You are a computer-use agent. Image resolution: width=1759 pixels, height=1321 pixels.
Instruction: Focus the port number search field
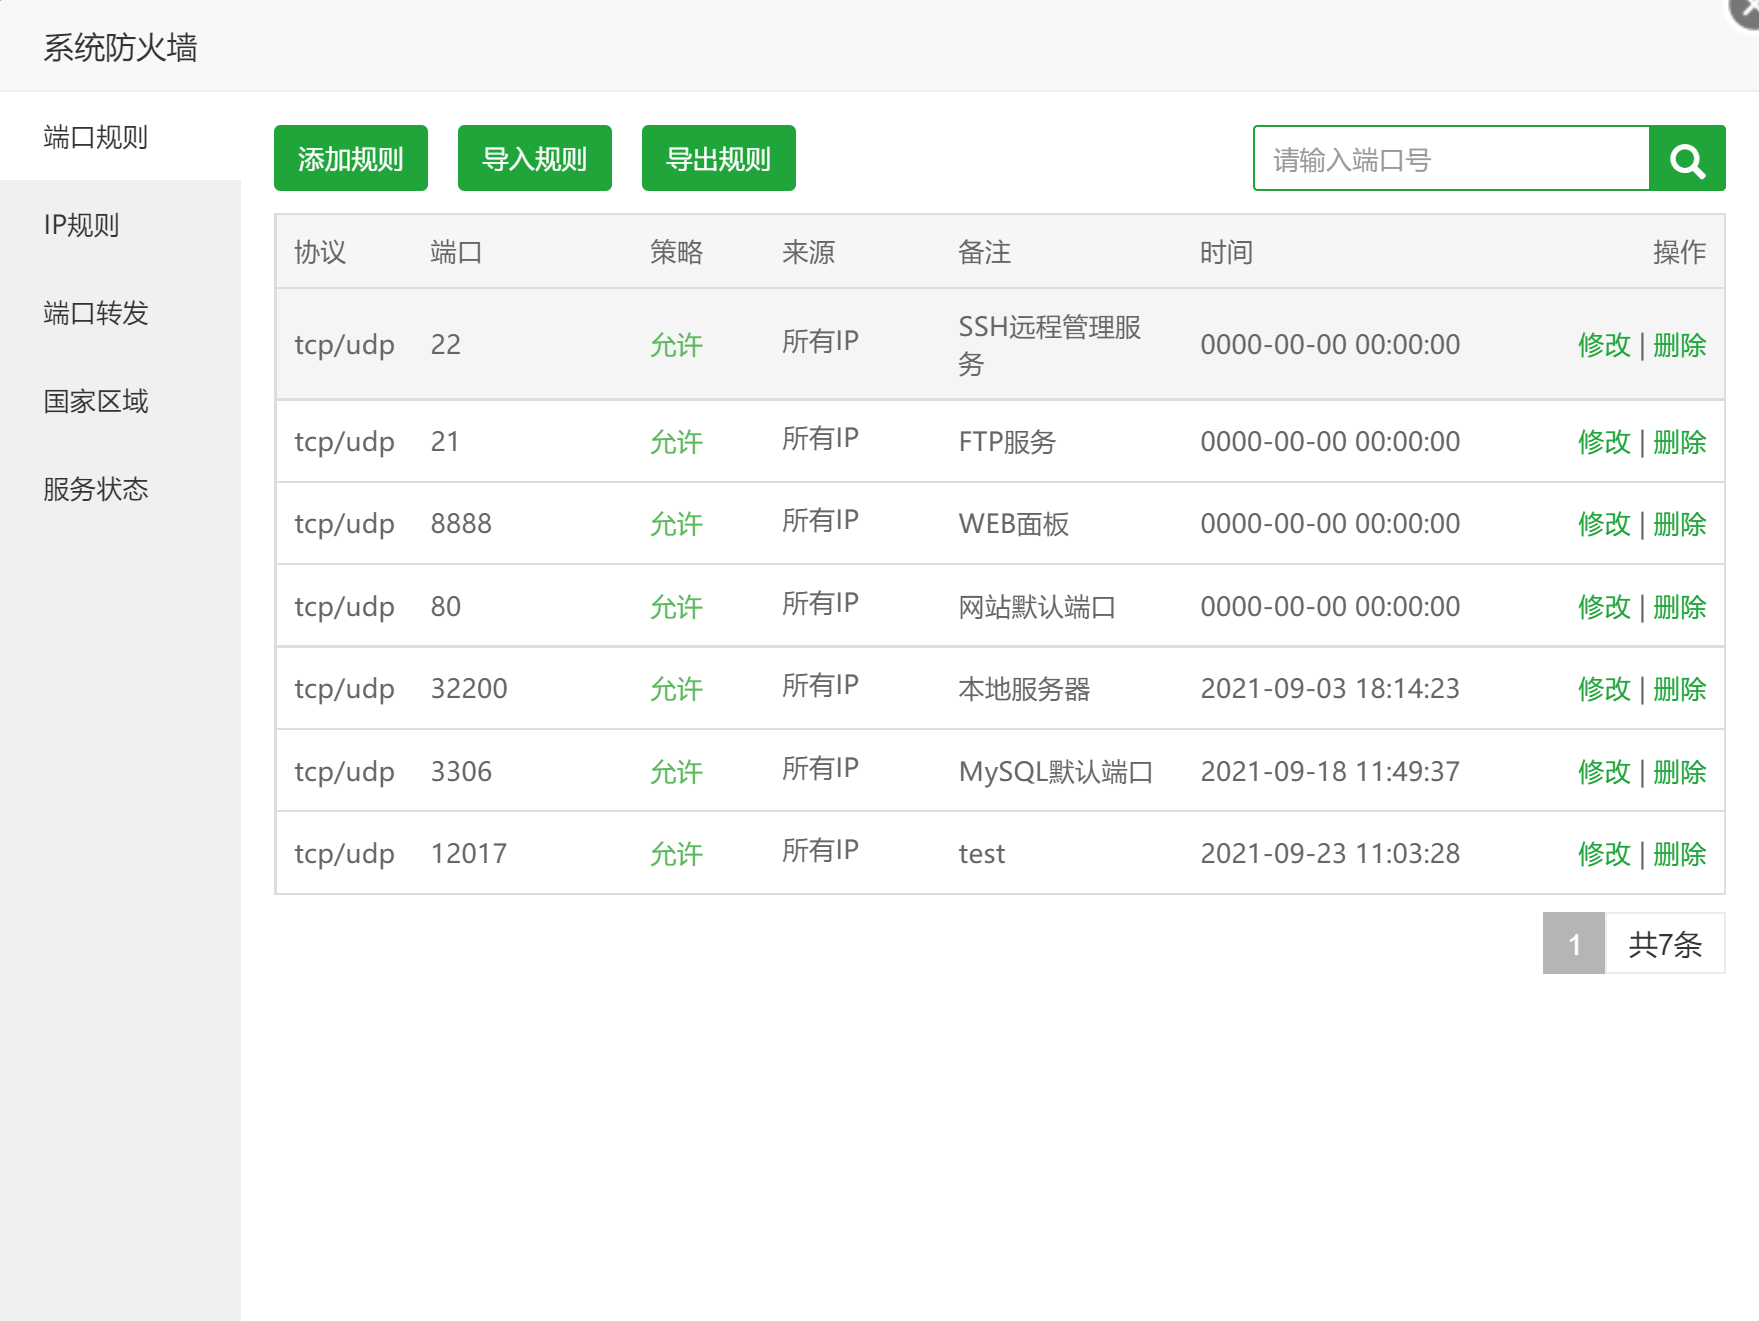[1450, 159]
